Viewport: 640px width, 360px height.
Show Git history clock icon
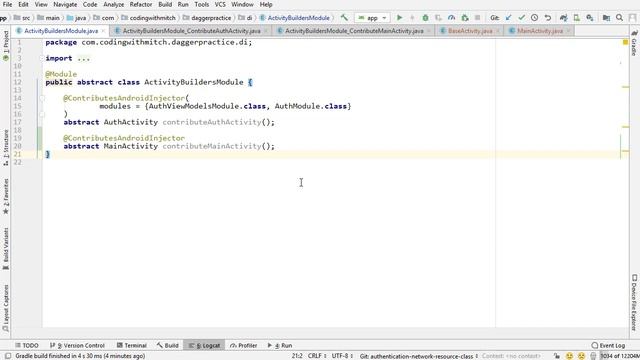pos(534,18)
